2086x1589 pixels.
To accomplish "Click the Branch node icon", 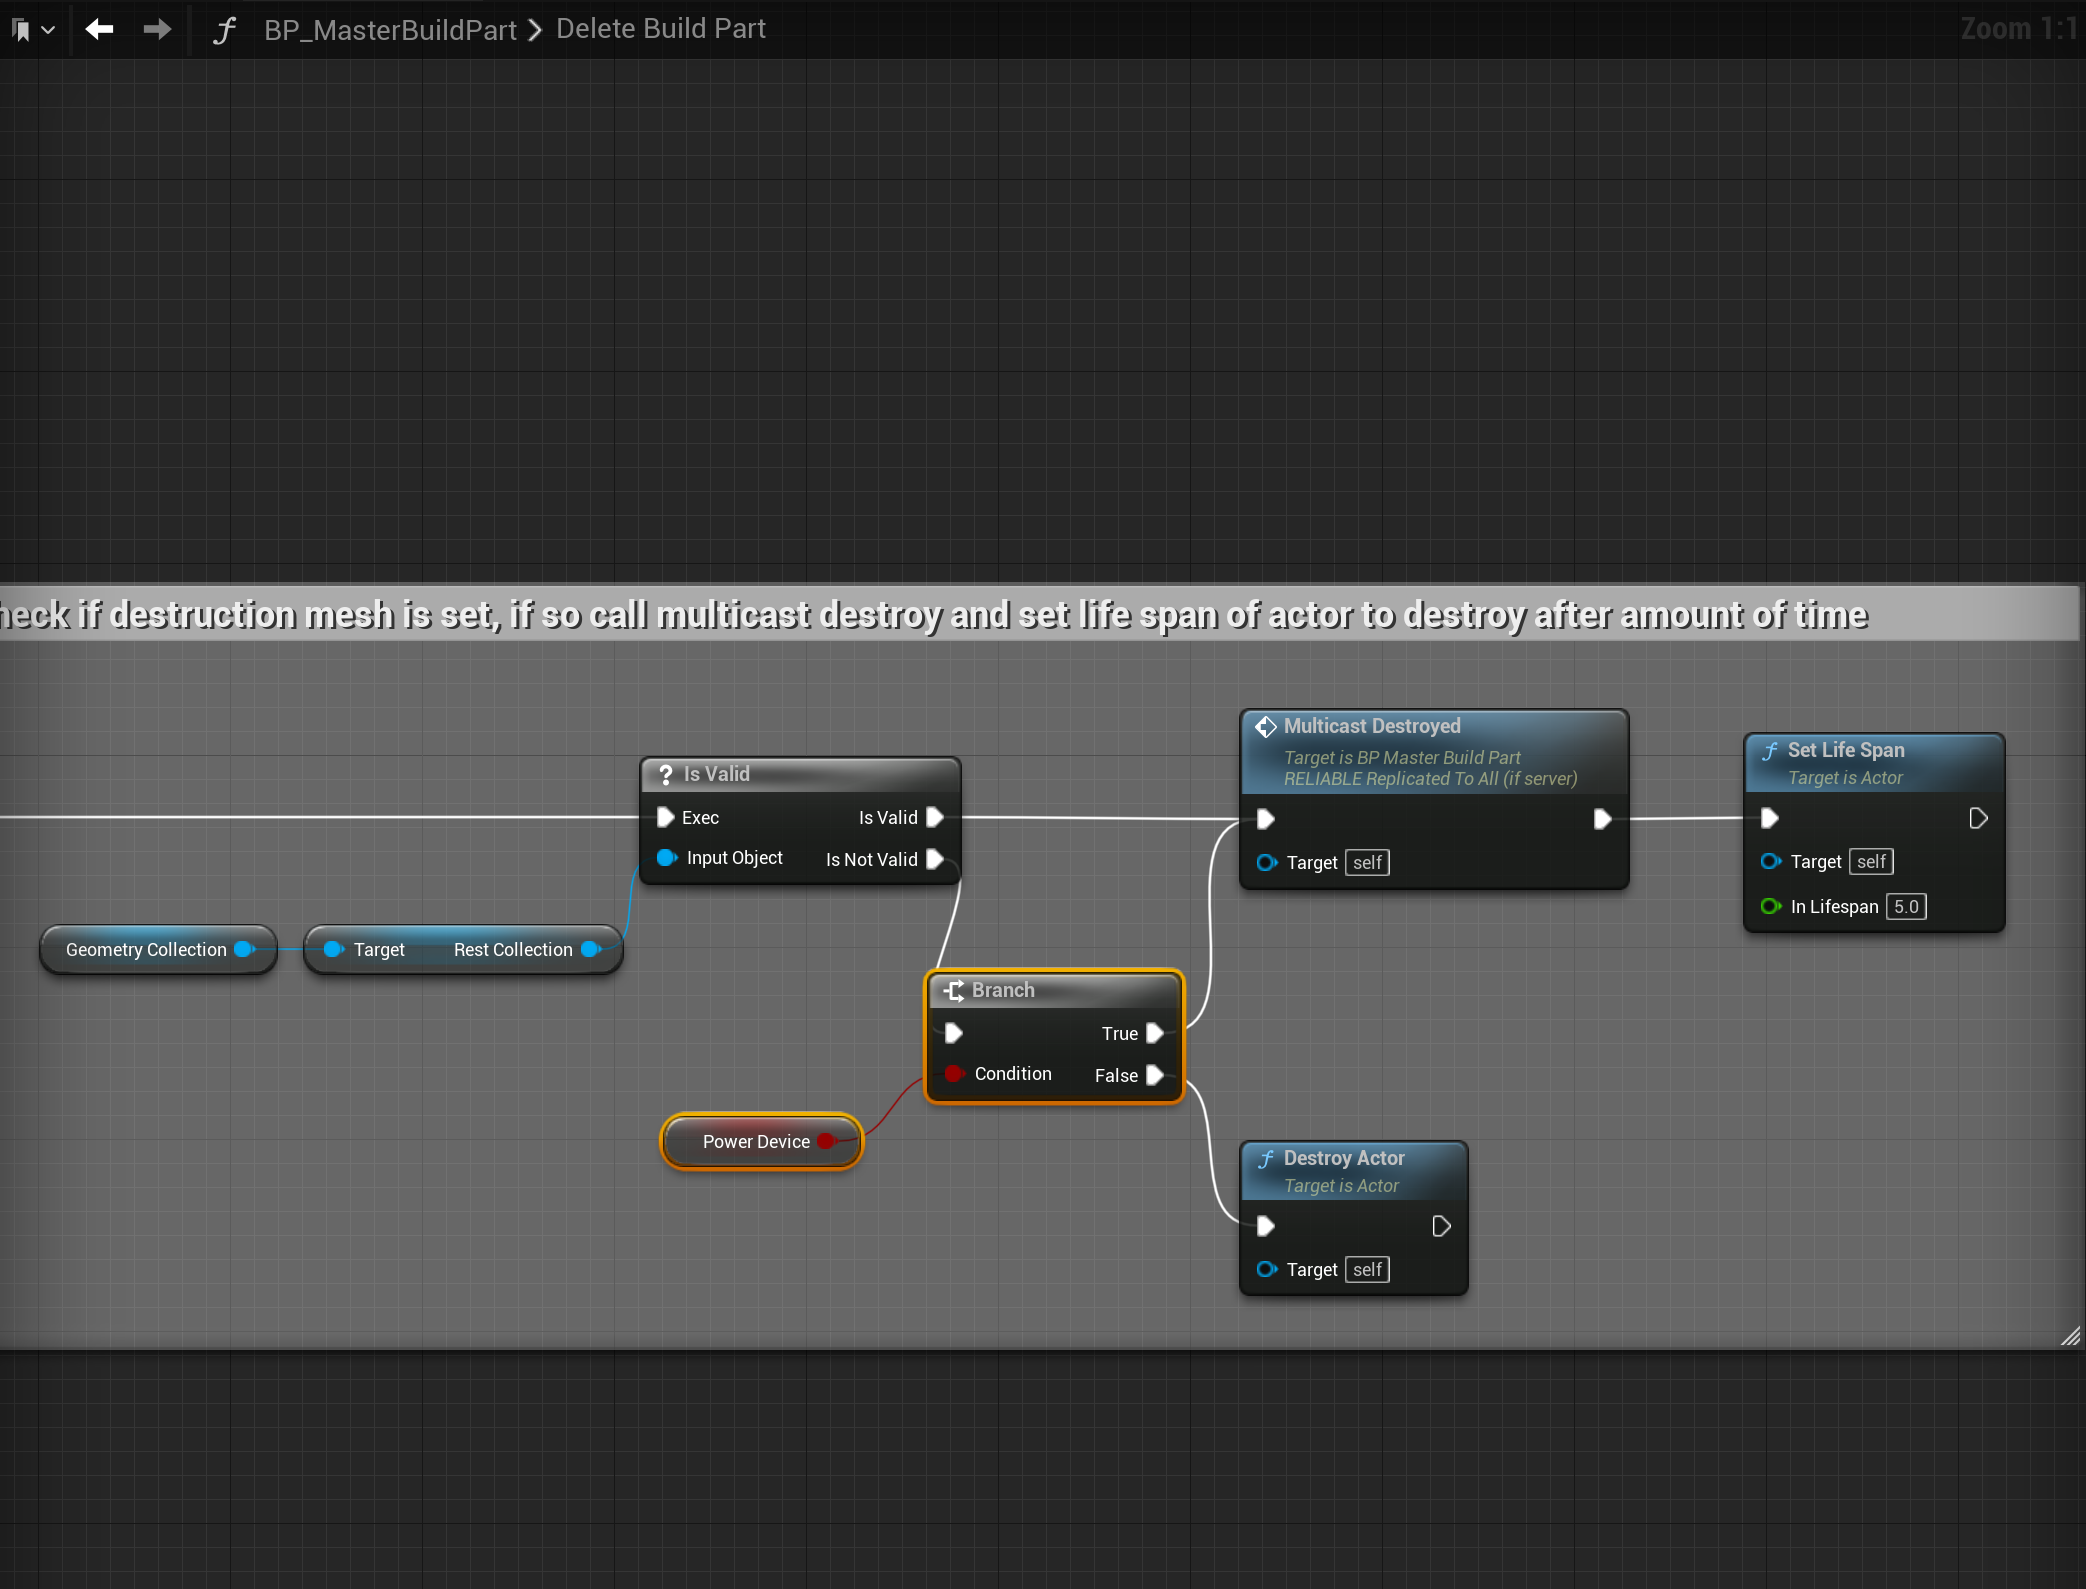I will pyautogui.click(x=954, y=990).
